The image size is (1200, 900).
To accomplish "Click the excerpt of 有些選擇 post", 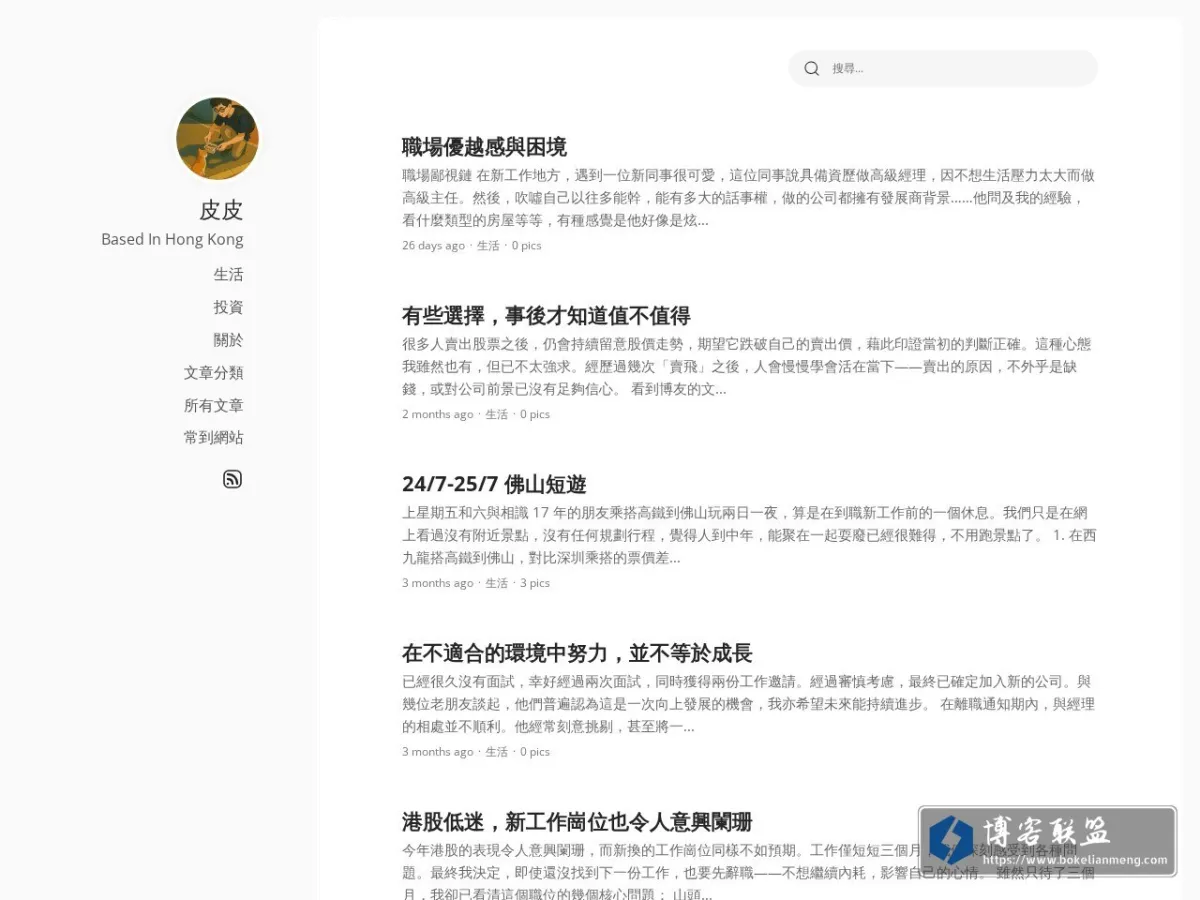I will (749, 367).
